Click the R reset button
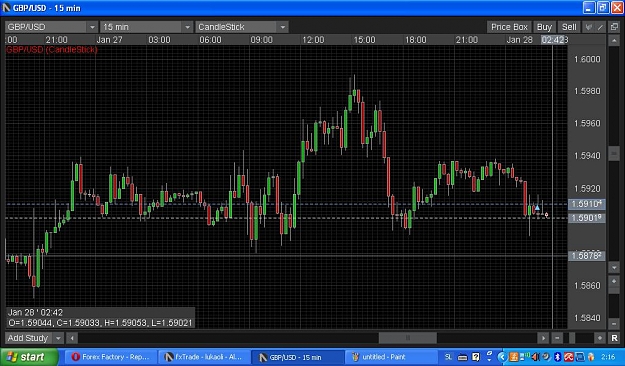Image resolution: width=625 pixels, height=366 pixels. click(614, 338)
